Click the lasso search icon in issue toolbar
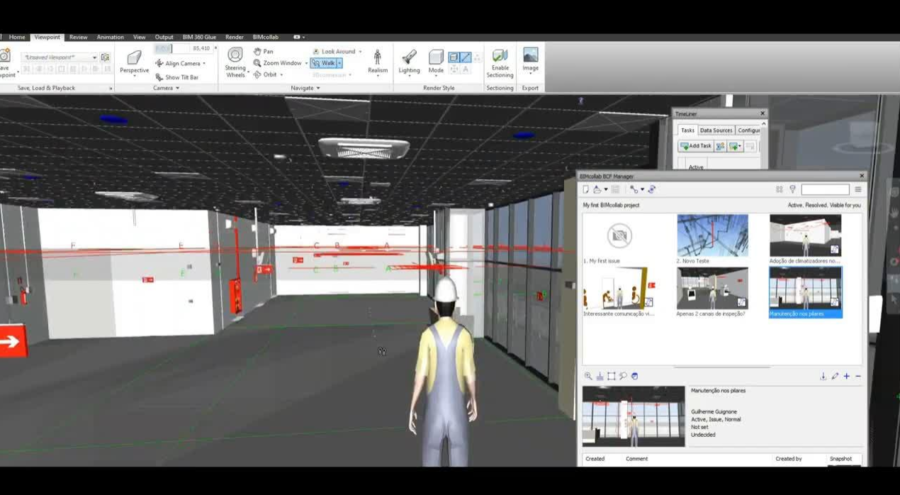The width and height of the screenshot is (900, 495). click(623, 376)
